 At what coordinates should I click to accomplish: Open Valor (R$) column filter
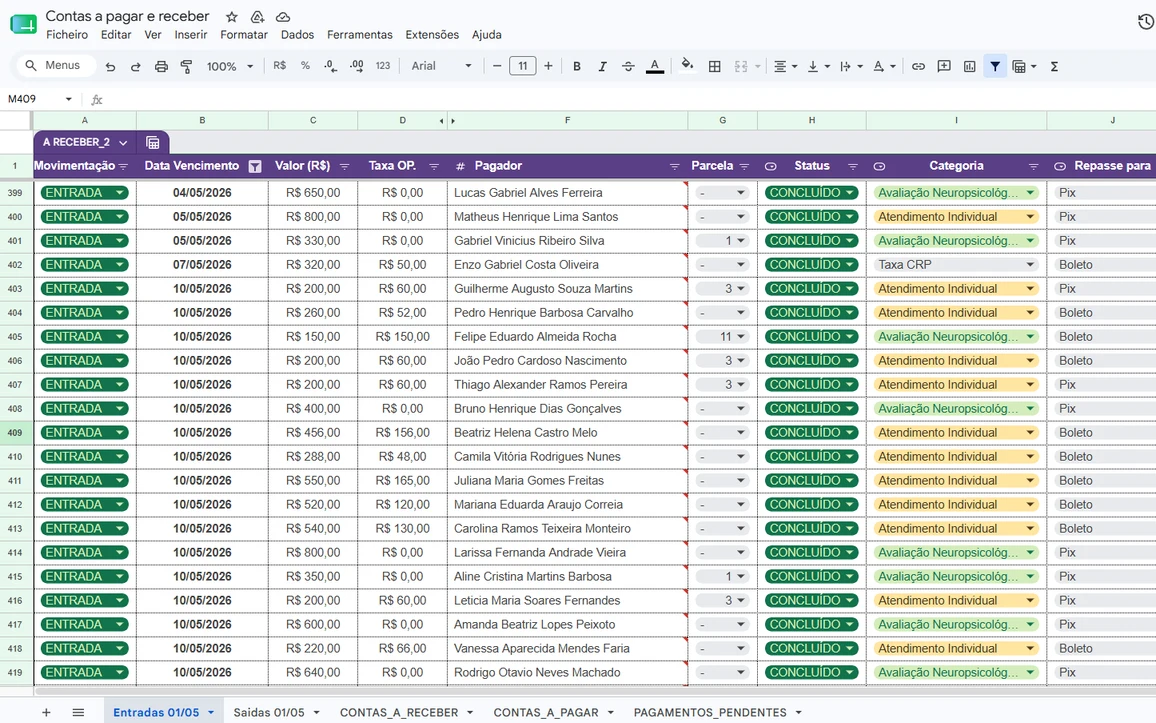coord(344,167)
